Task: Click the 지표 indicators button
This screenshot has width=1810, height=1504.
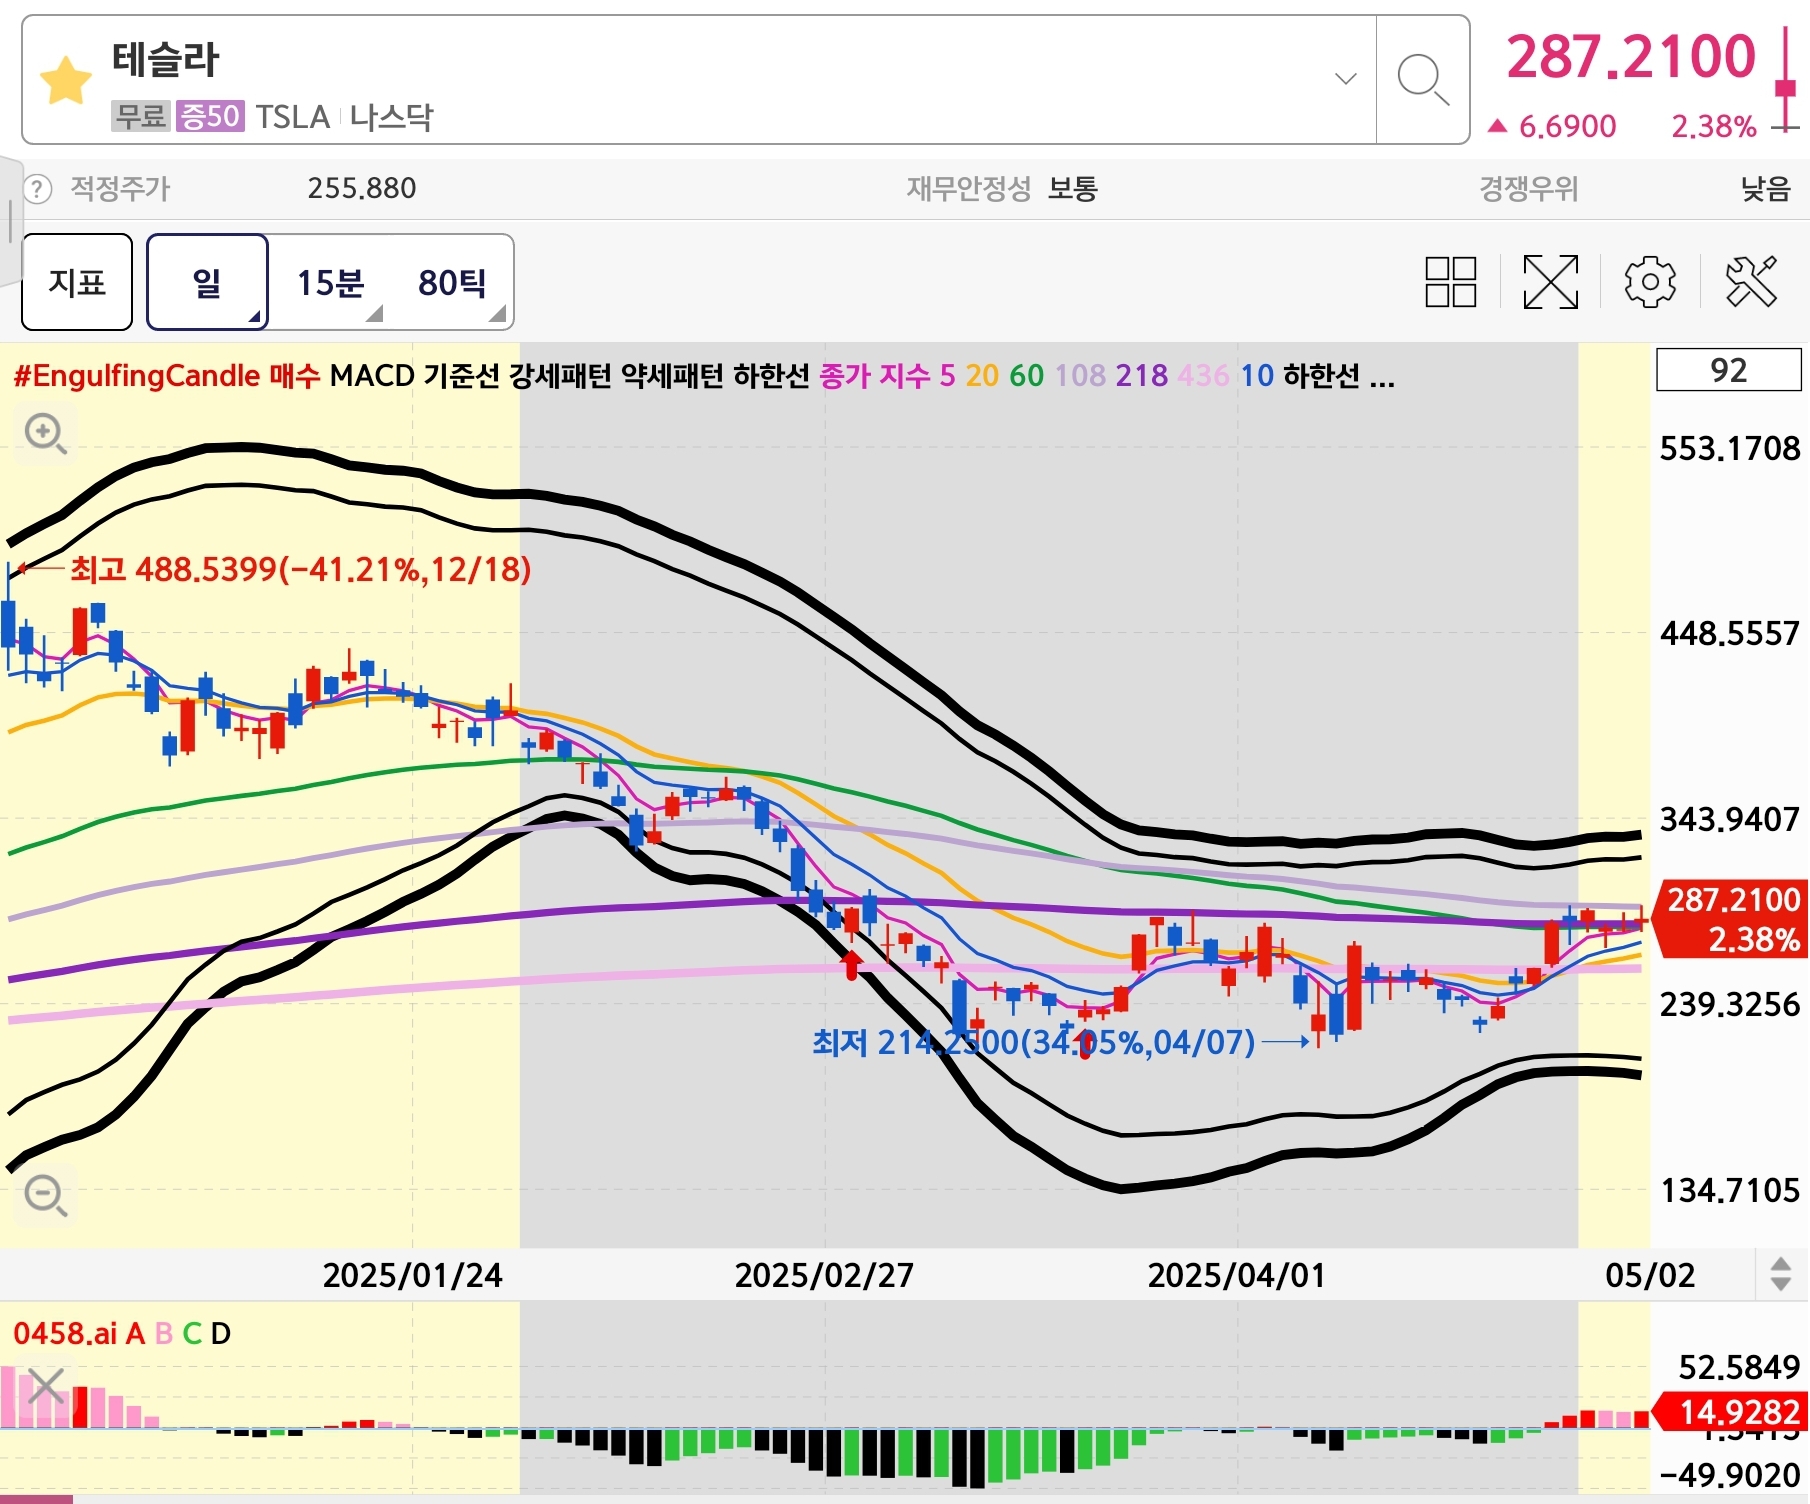Action: click(77, 282)
